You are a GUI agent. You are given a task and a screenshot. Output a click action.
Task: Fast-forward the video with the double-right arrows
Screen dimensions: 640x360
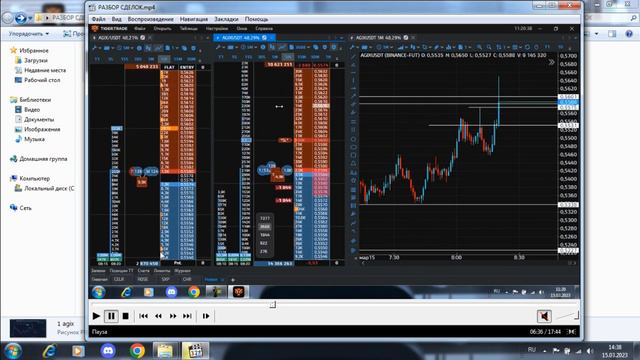point(173,316)
